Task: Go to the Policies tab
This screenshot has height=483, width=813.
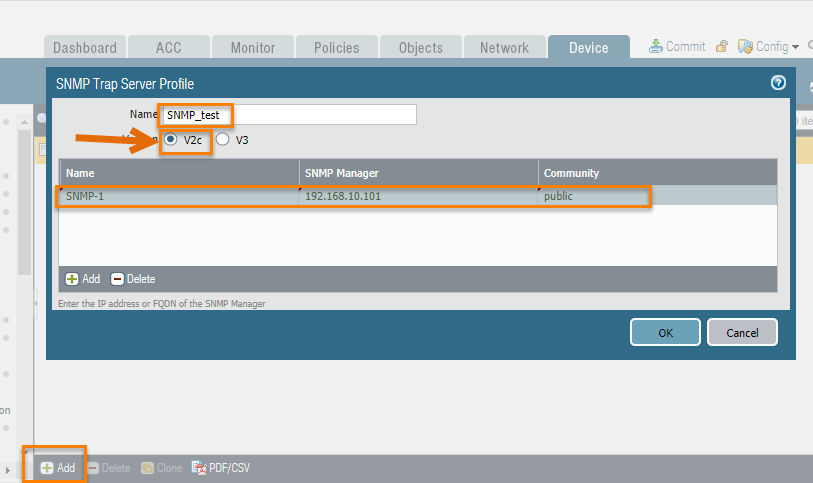Action: pos(337,47)
